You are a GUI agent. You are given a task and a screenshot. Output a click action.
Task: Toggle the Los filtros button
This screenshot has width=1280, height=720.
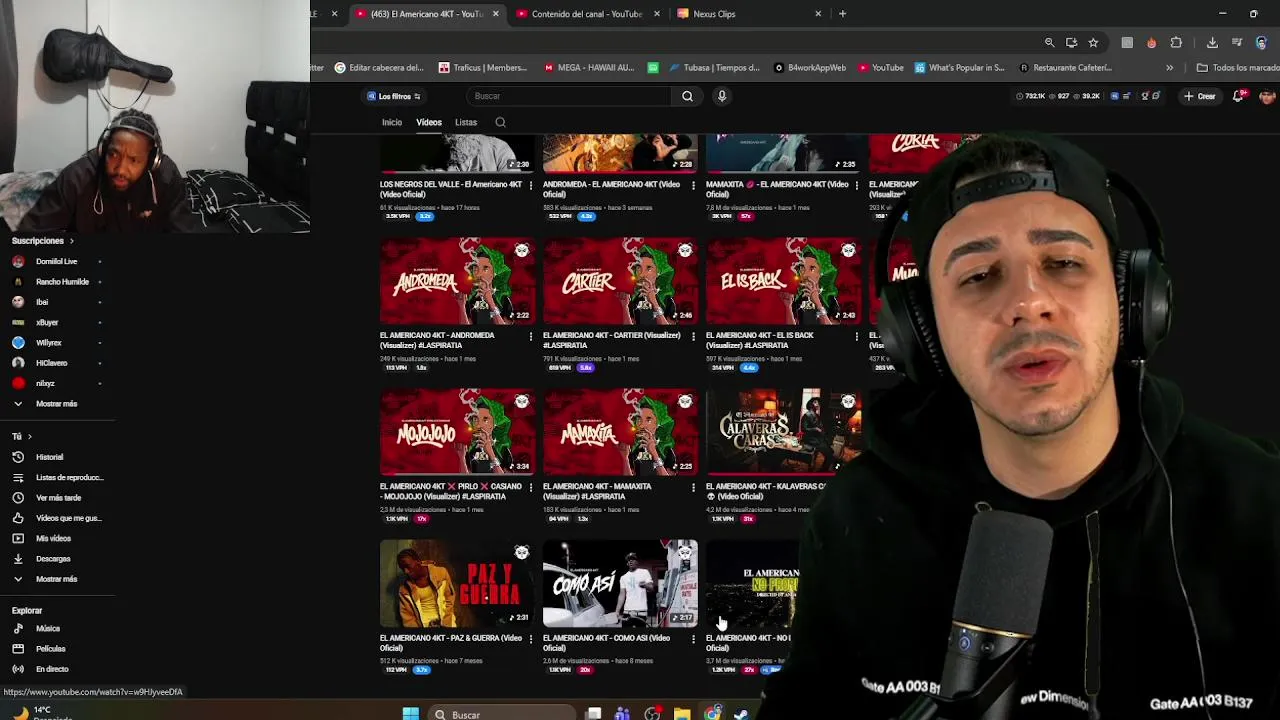(394, 96)
